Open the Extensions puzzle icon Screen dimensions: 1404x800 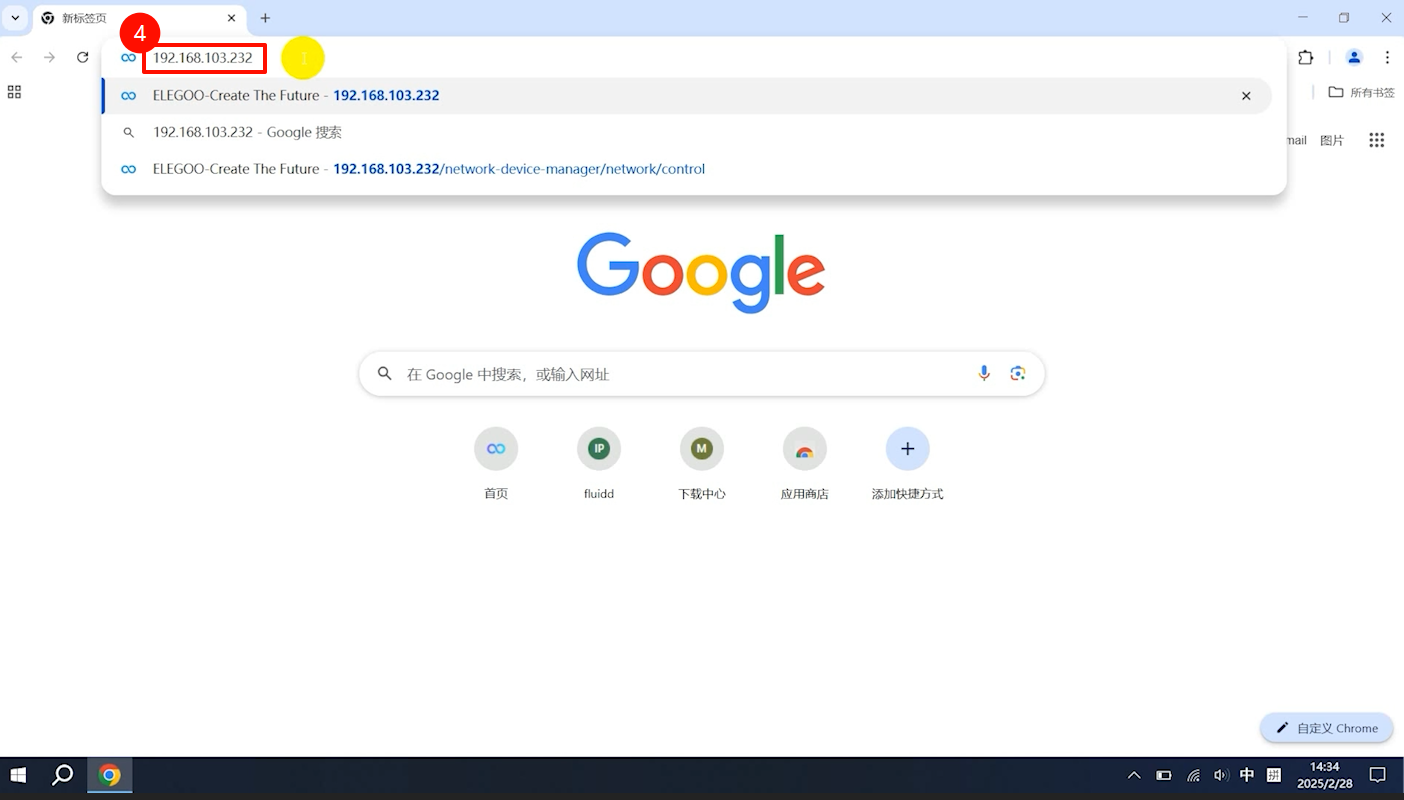pos(1305,58)
